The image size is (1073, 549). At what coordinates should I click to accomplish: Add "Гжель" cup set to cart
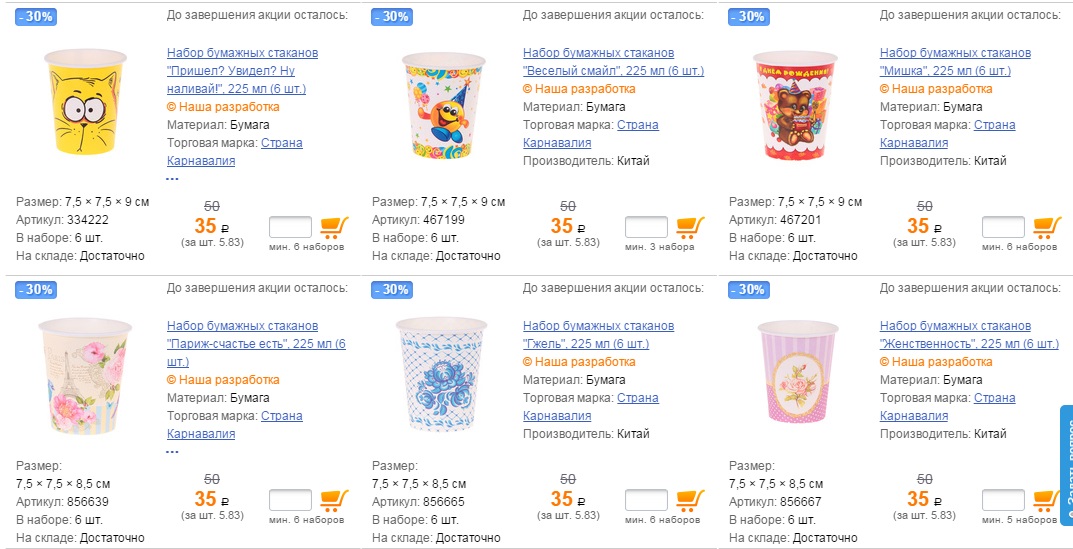click(691, 500)
